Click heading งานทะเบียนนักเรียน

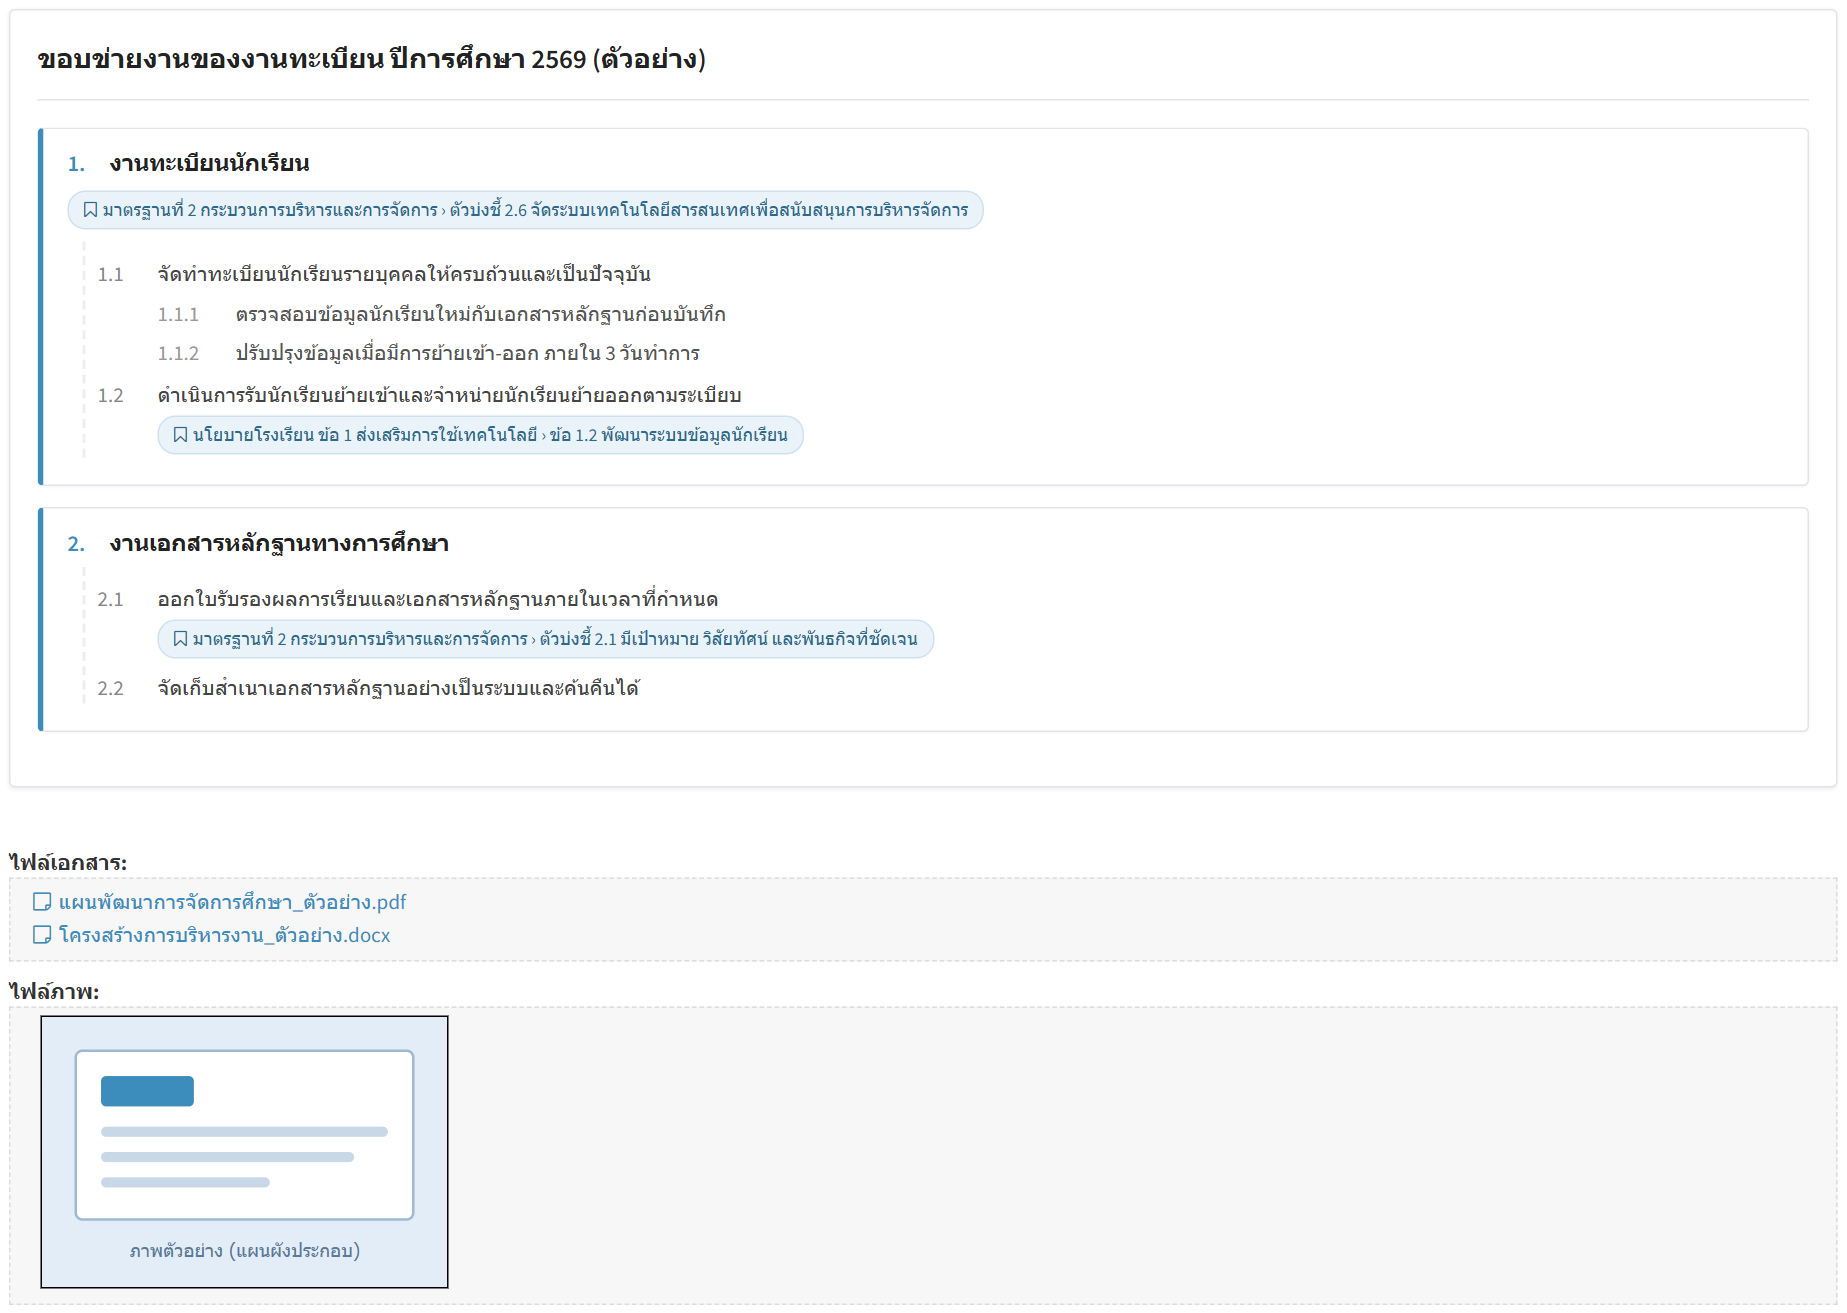coord(209,163)
